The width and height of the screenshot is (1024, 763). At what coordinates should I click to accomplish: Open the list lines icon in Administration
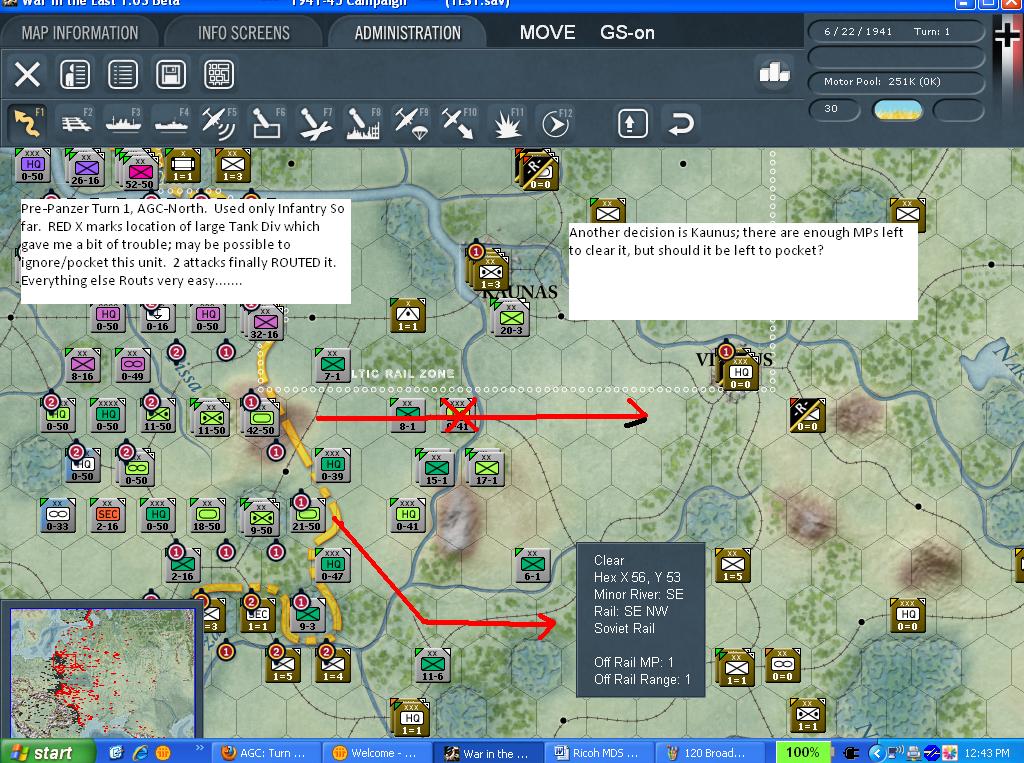pyautogui.click(x=123, y=74)
